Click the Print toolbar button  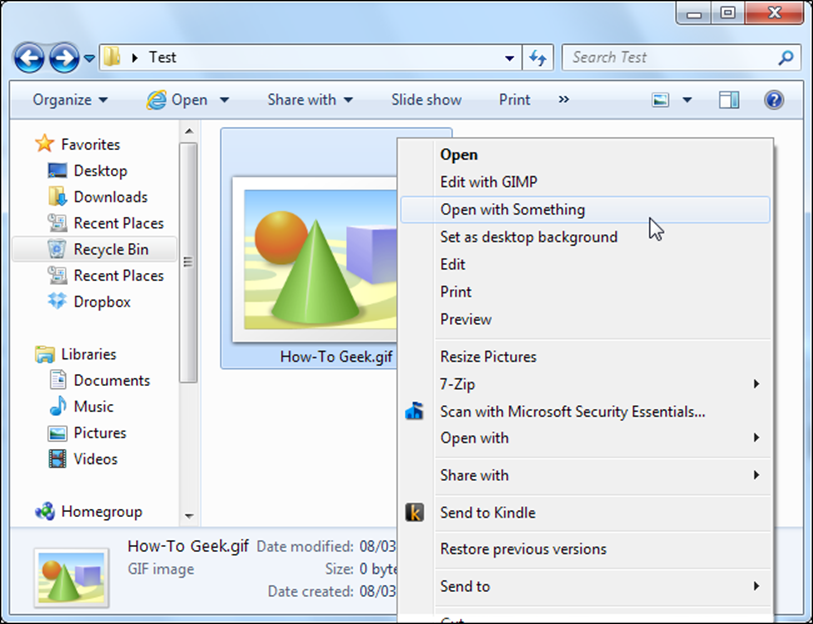pyautogui.click(x=513, y=99)
